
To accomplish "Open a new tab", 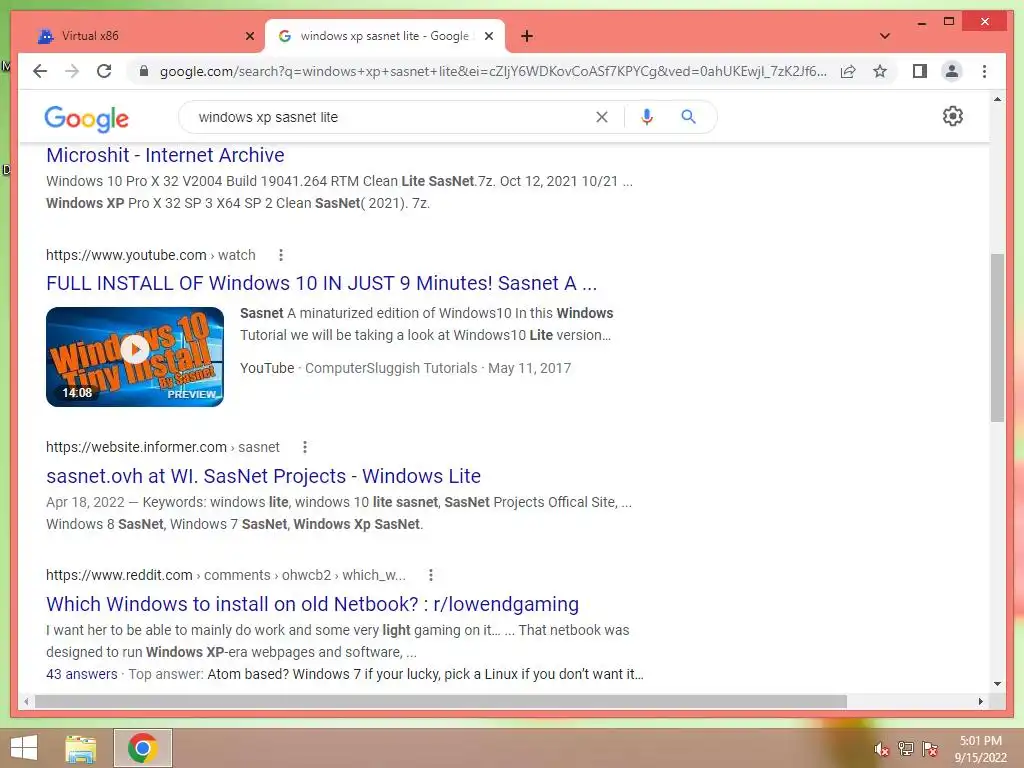I will 527,36.
